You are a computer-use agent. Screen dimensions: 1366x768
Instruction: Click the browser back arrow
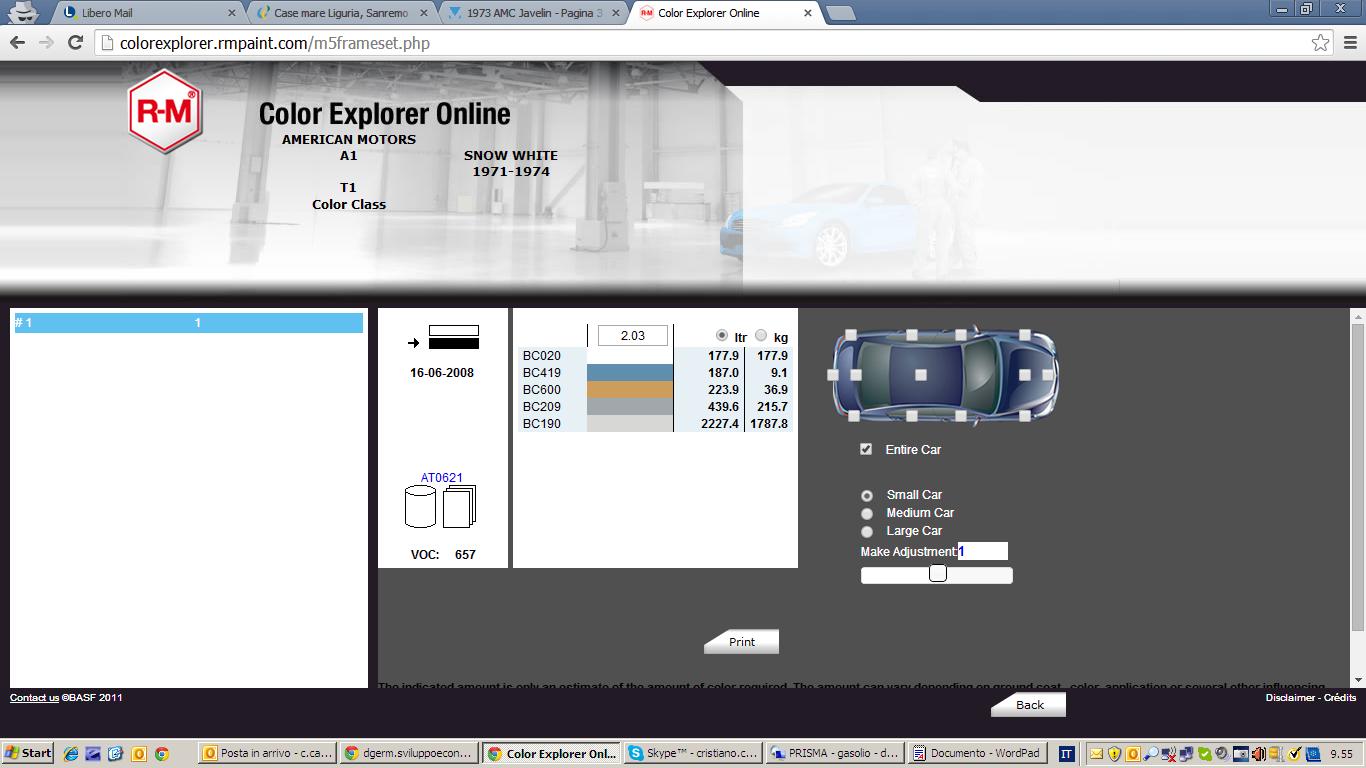(17, 43)
